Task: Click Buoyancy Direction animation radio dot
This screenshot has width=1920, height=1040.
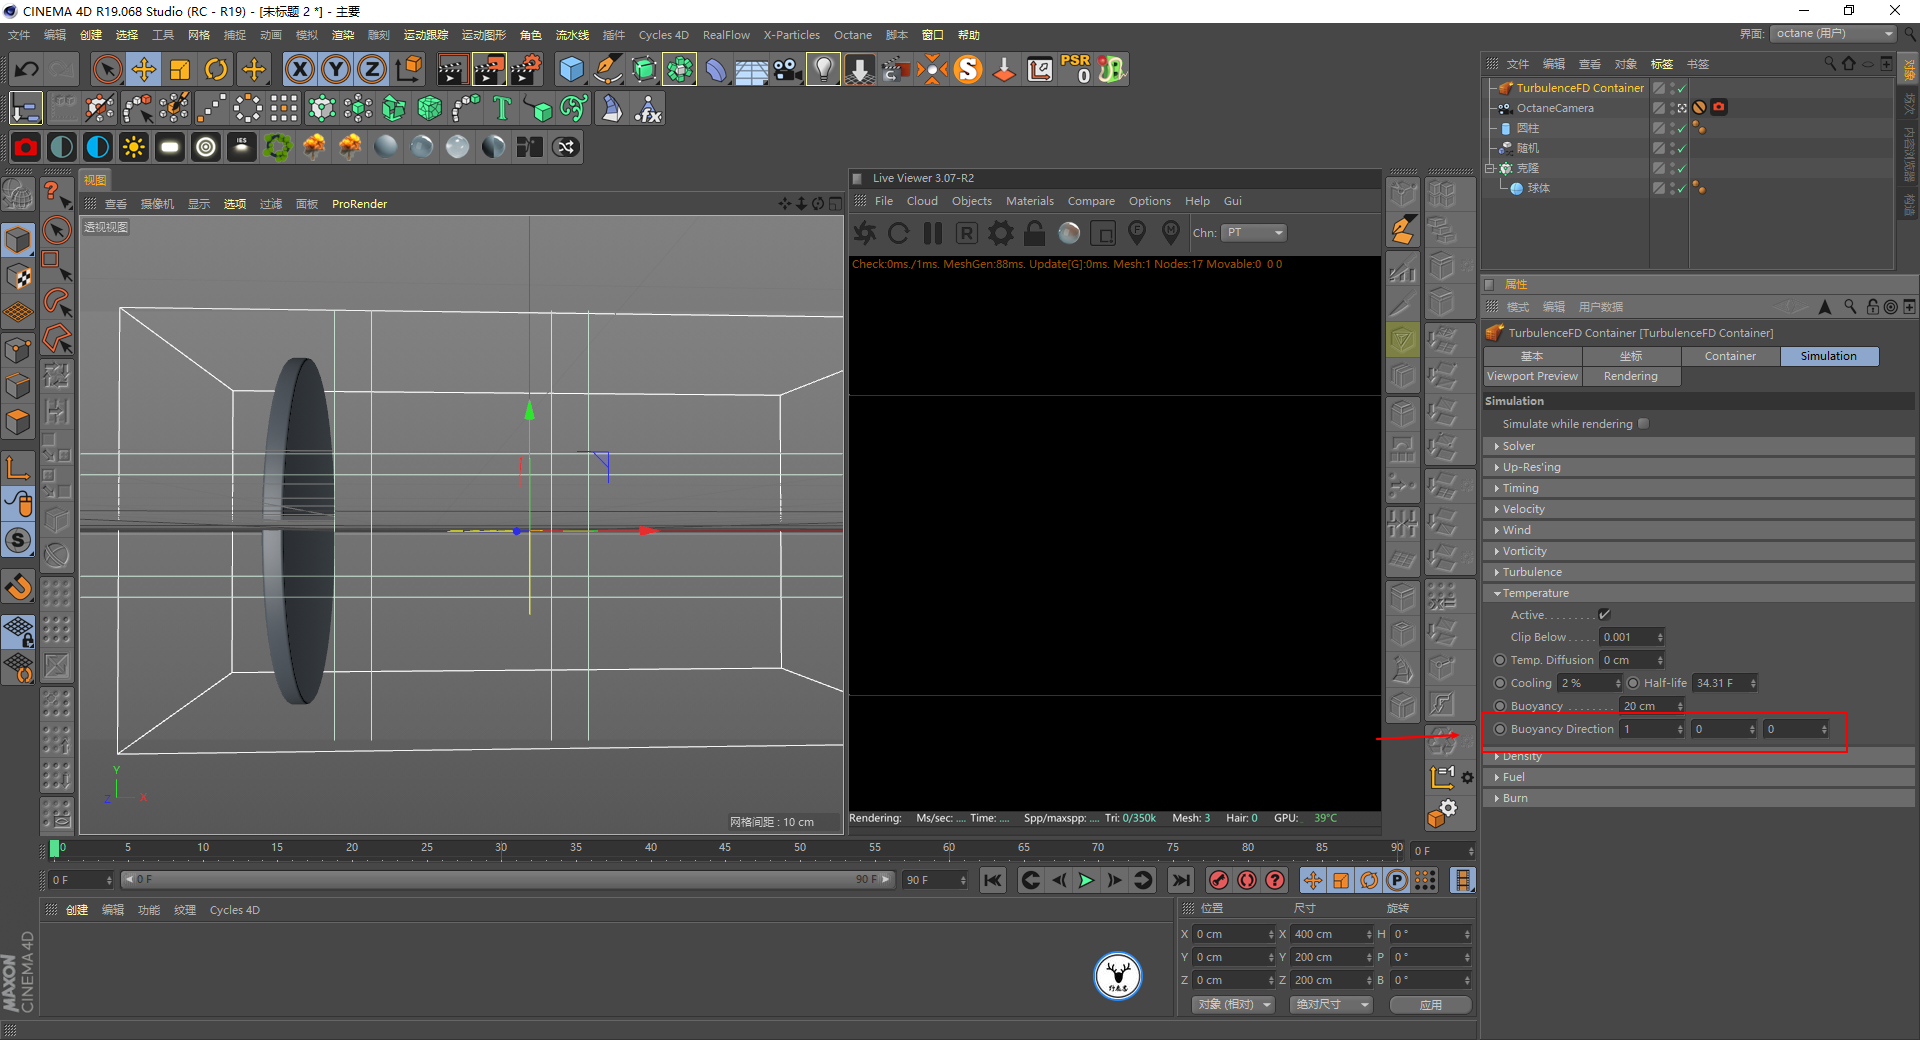Action: pos(1500,729)
